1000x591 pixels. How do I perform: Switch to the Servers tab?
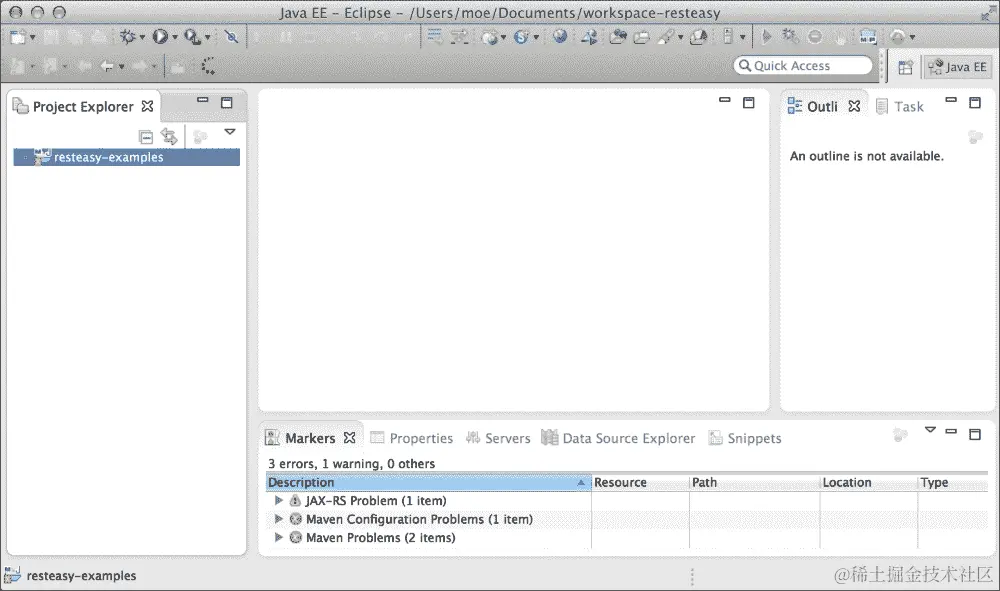498,438
